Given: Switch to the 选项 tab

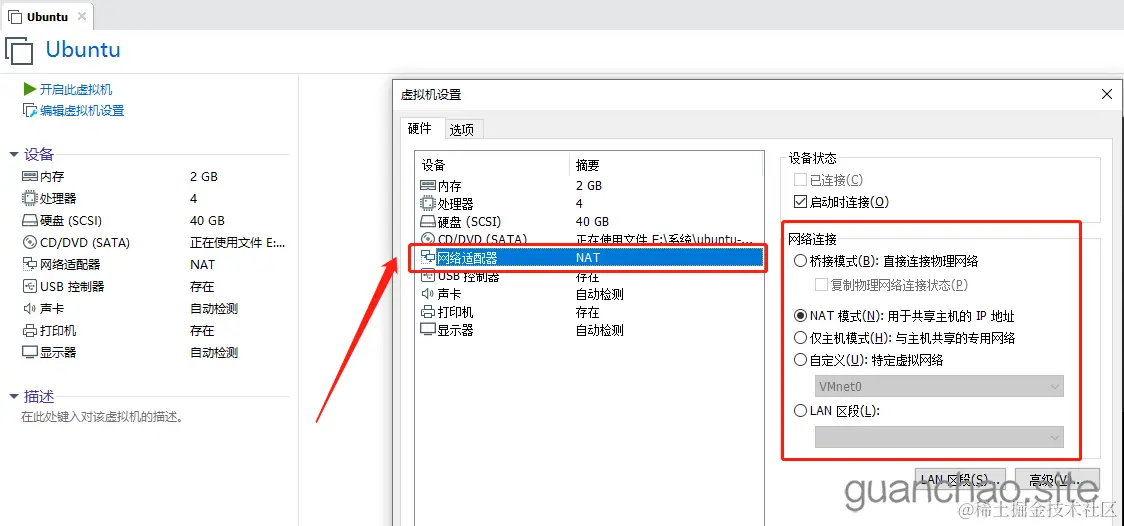Looking at the screenshot, I should (462, 130).
